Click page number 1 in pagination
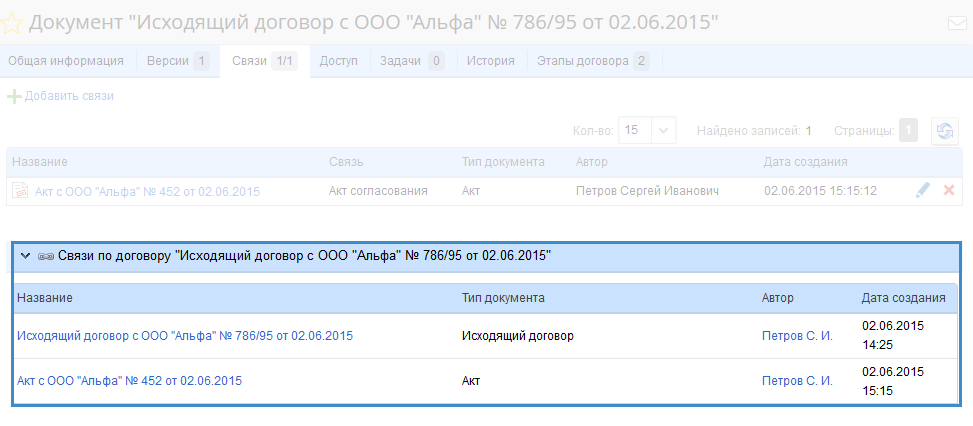973x426 pixels. [x=907, y=131]
